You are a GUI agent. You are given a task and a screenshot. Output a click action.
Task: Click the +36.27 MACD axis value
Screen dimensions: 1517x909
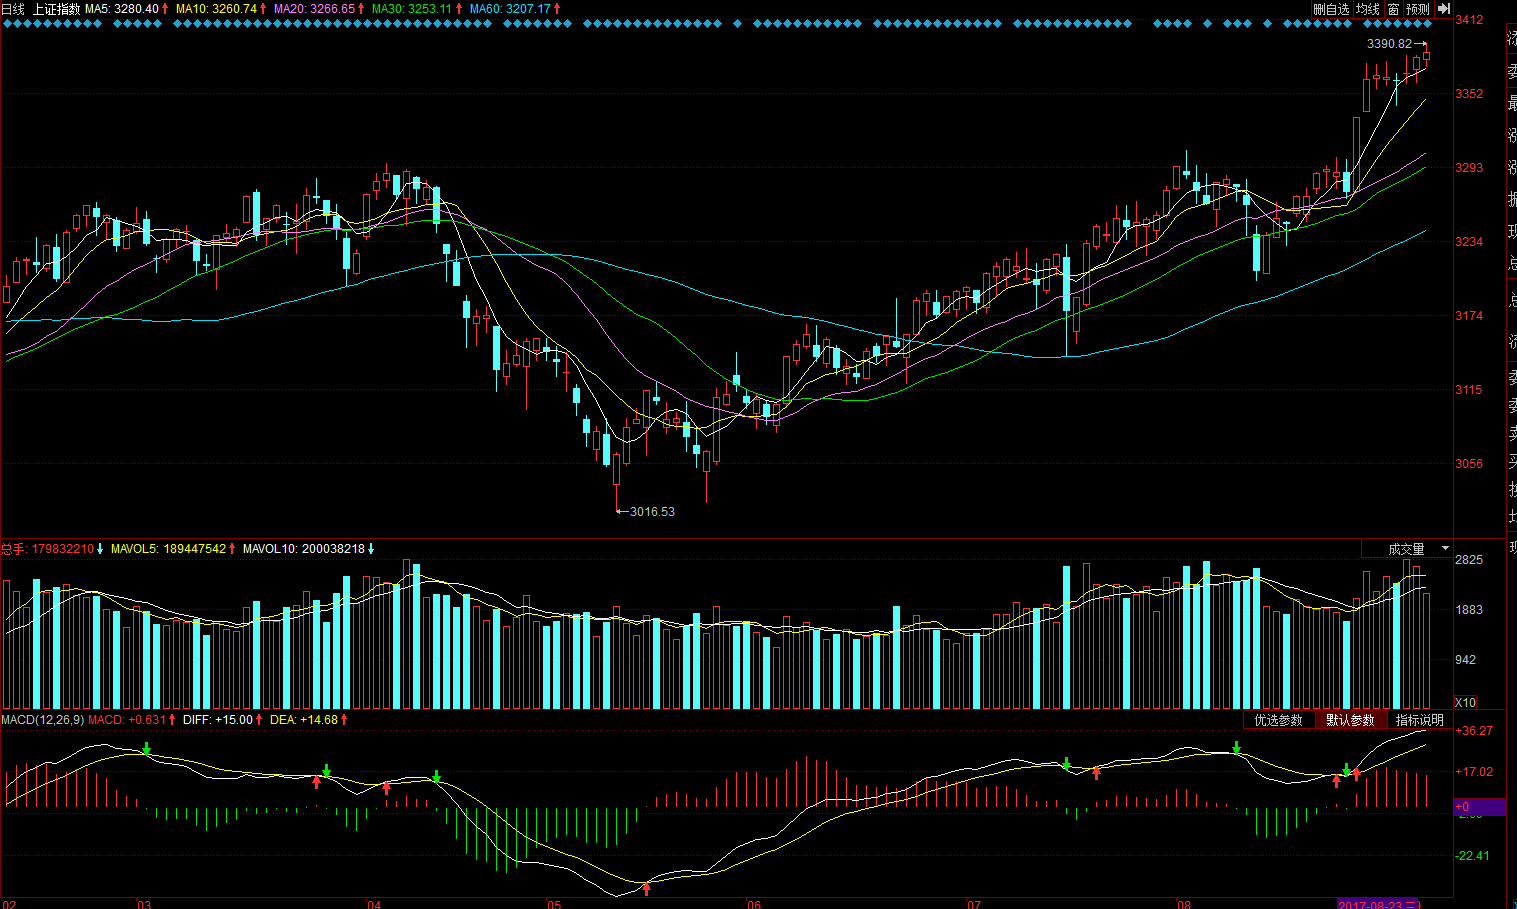1474,731
